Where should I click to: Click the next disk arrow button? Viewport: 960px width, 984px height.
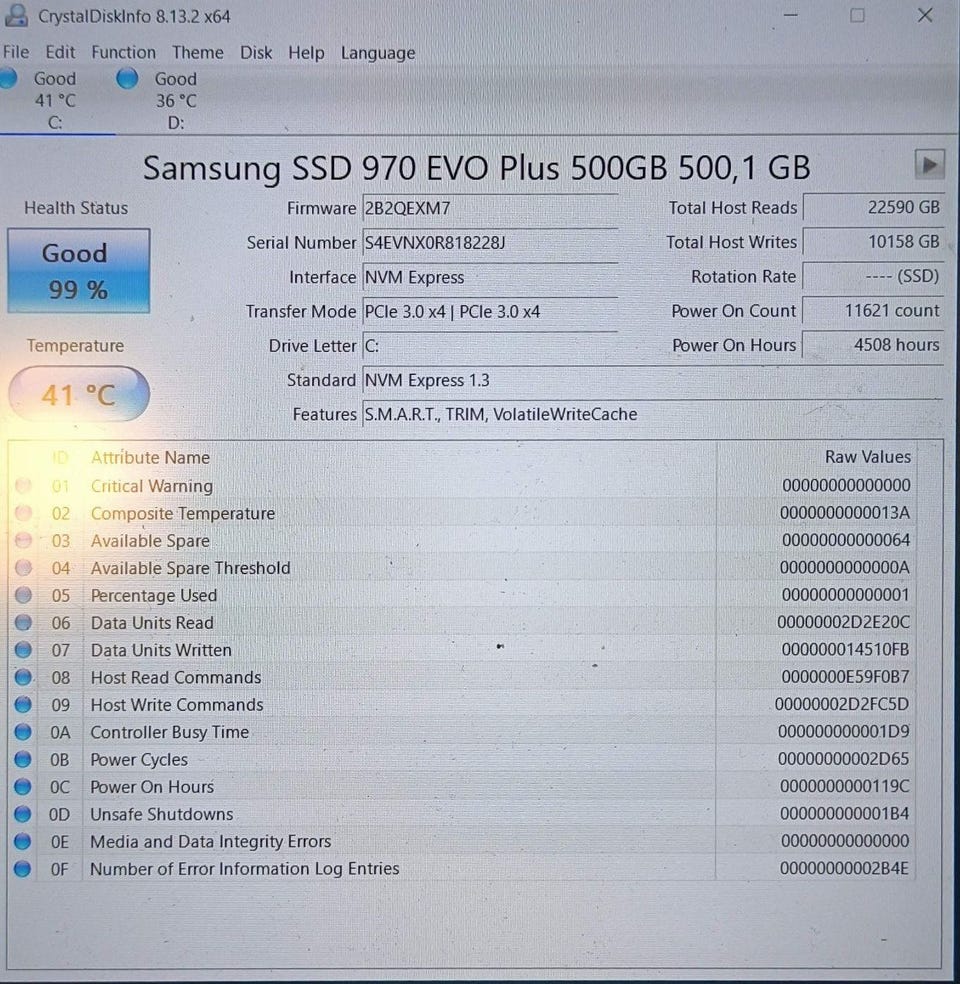pyautogui.click(x=929, y=165)
